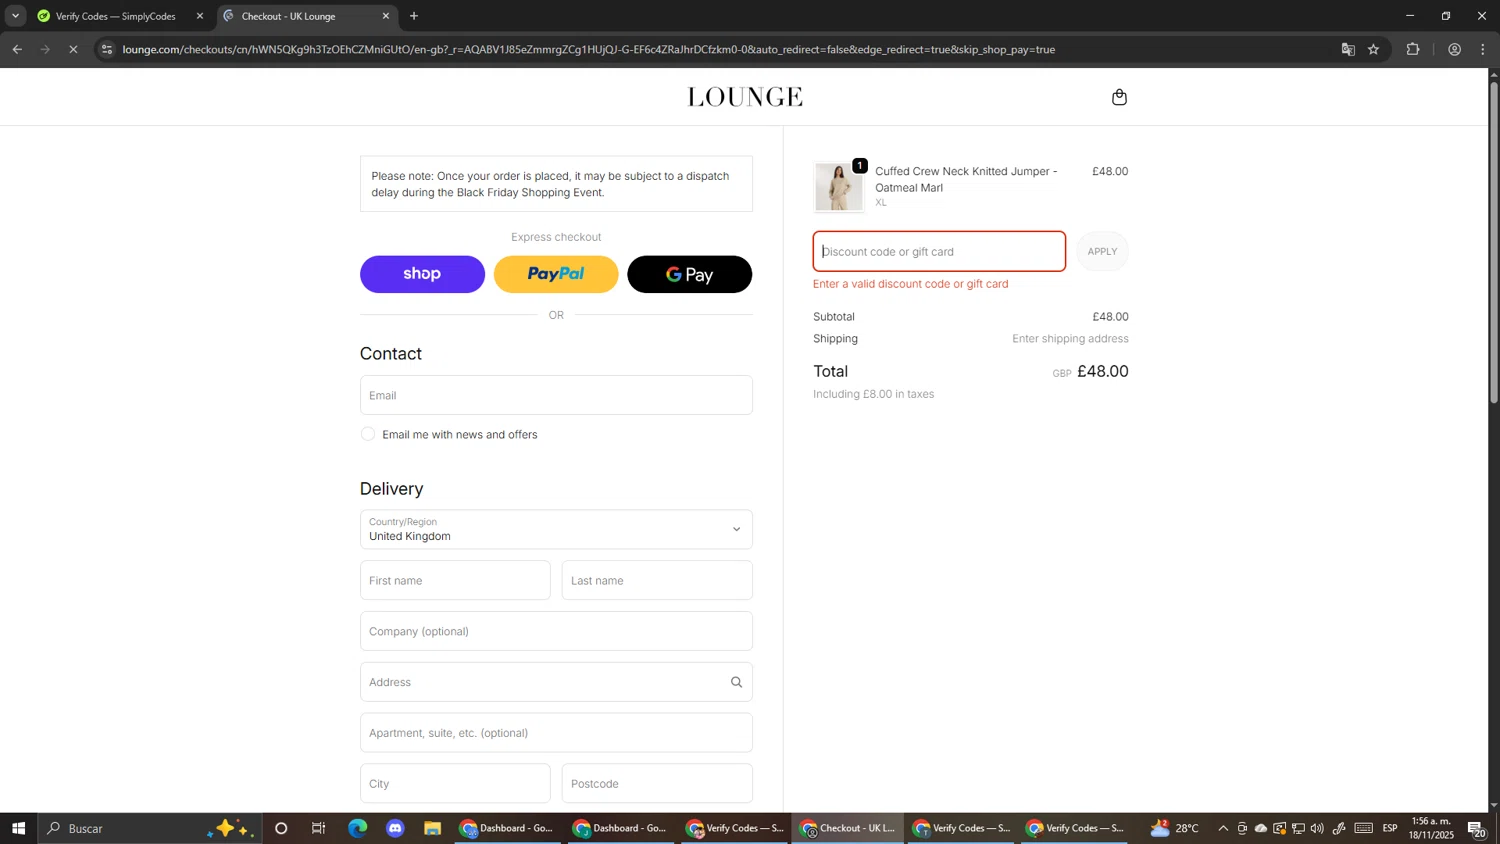The height and width of the screenshot is (844, 1500).
Task: Click the First name field
Action: pos(455,580)
